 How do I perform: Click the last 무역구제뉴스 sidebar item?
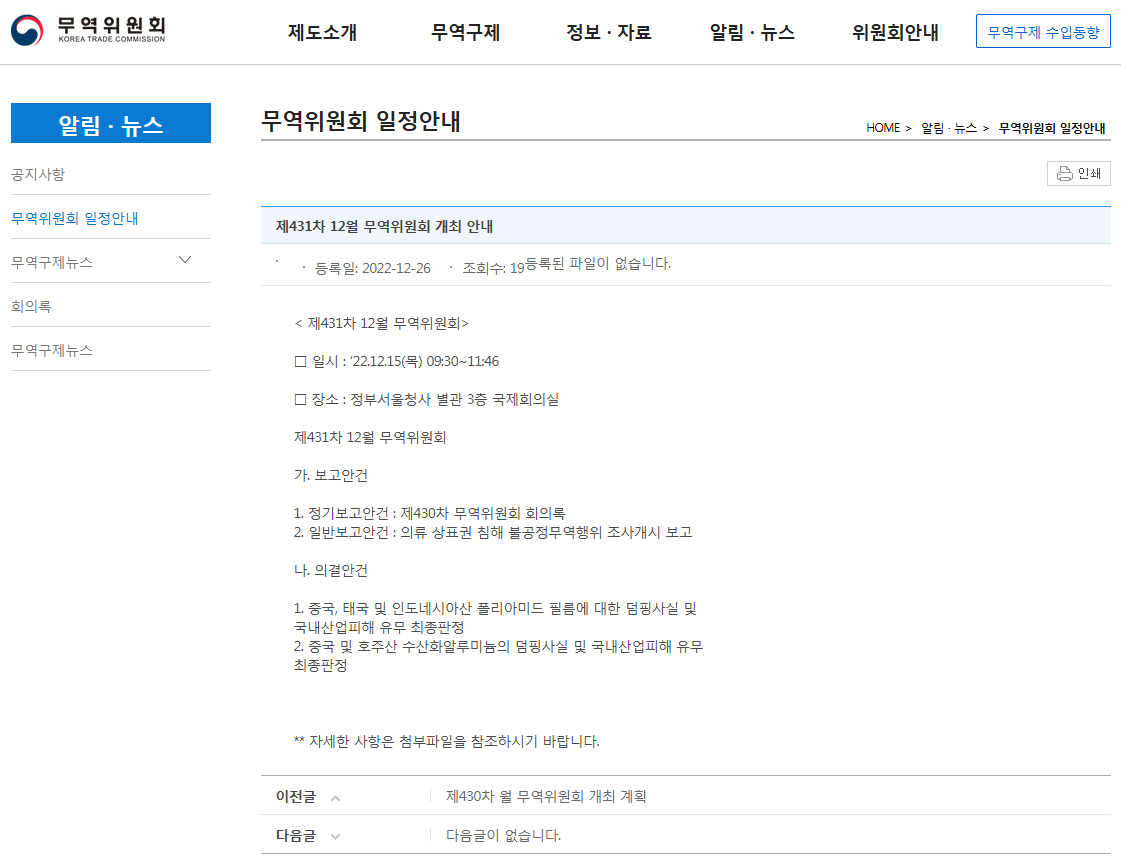tap(52, 351)
